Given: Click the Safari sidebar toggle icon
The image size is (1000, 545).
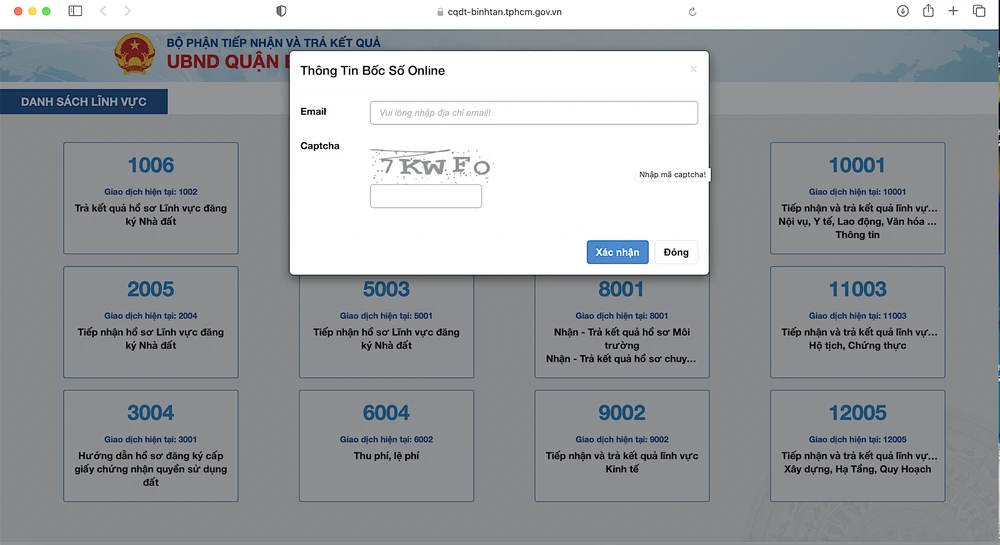Looking at the screenshot, I should [x=75, y=11].
